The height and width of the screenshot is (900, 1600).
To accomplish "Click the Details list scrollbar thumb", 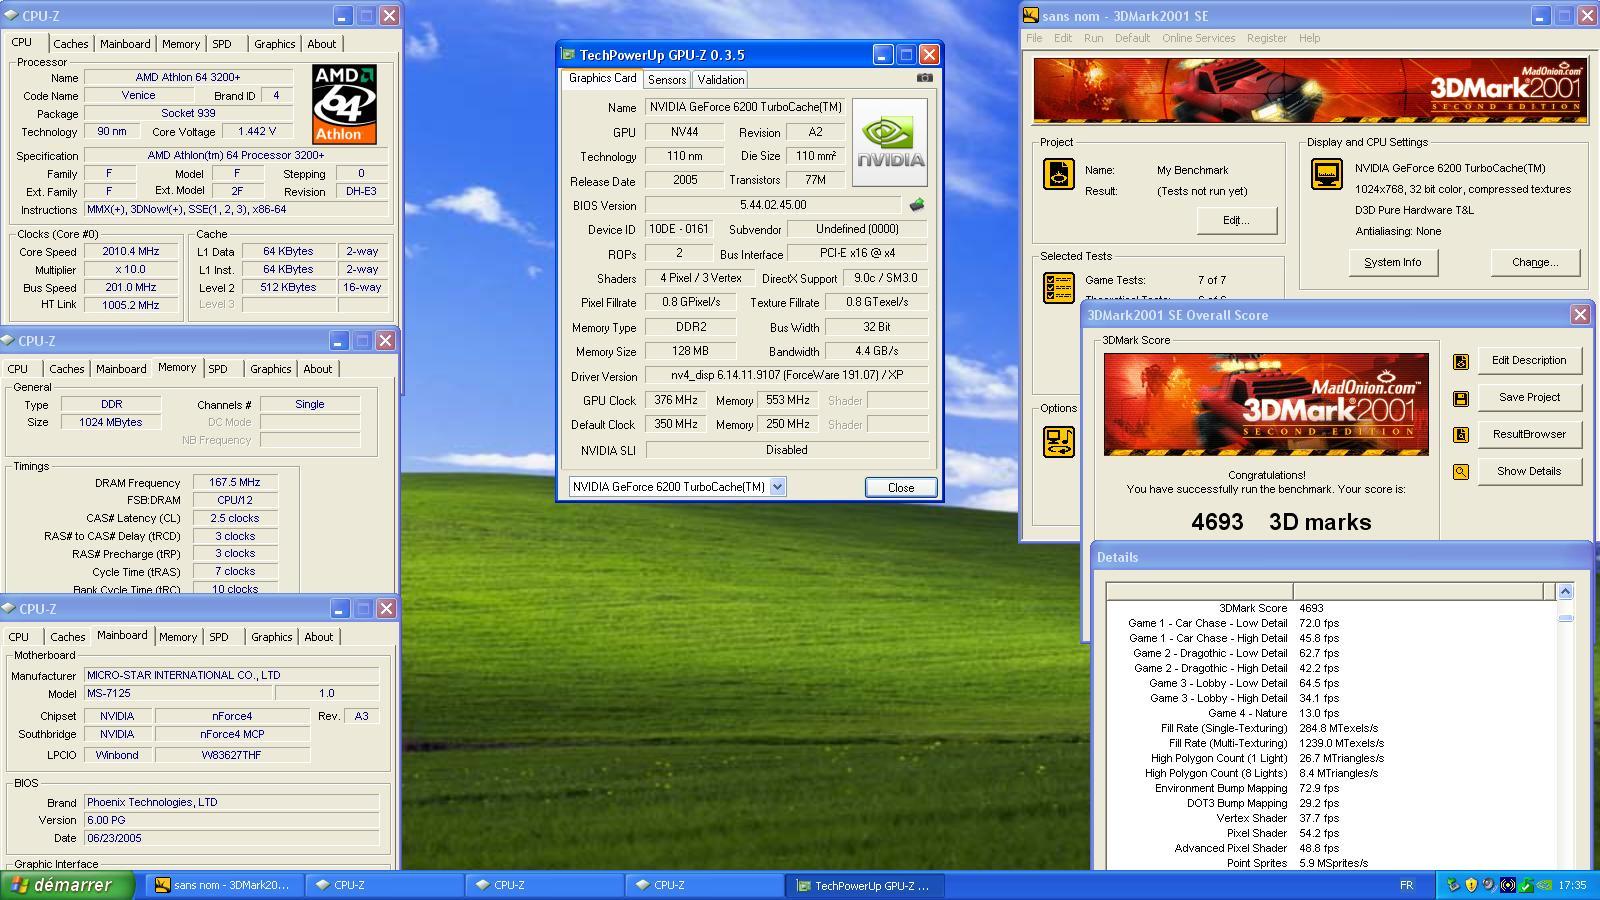I will tap(1565, 617).
